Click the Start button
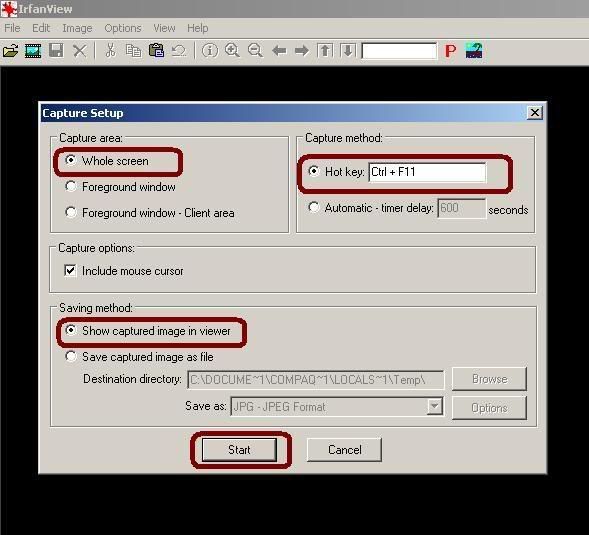This screenshot has height=535, width=589. pyautogui.click(x=239, y=450)
